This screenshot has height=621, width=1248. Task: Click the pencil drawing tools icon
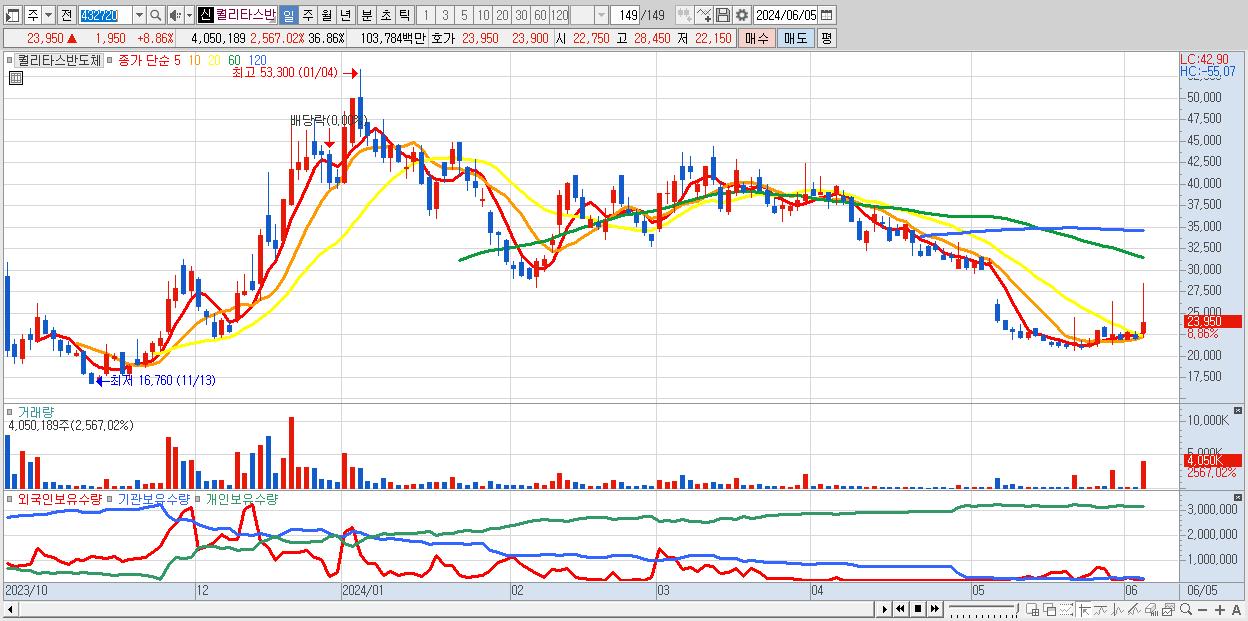1134,609
